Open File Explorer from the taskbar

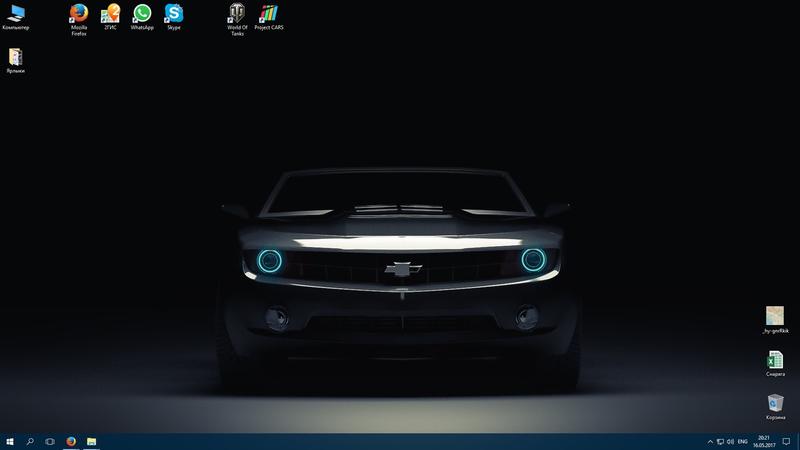coord(91,441)
